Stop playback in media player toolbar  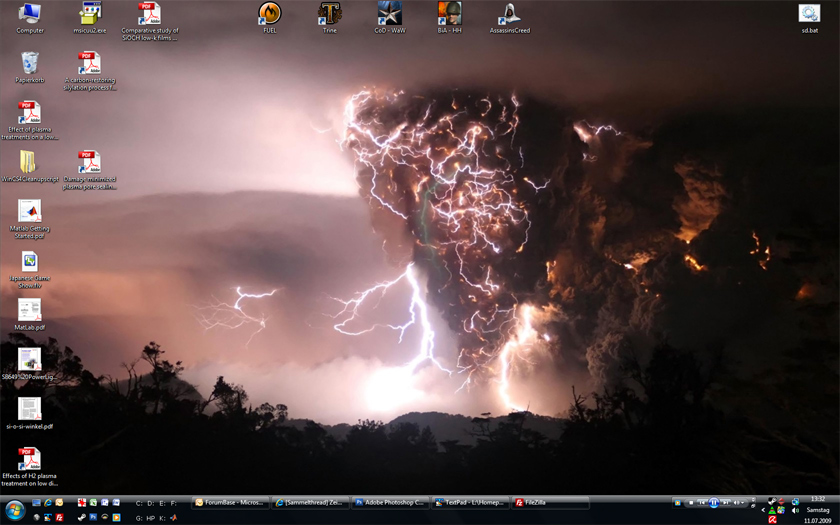click(691, 502)
